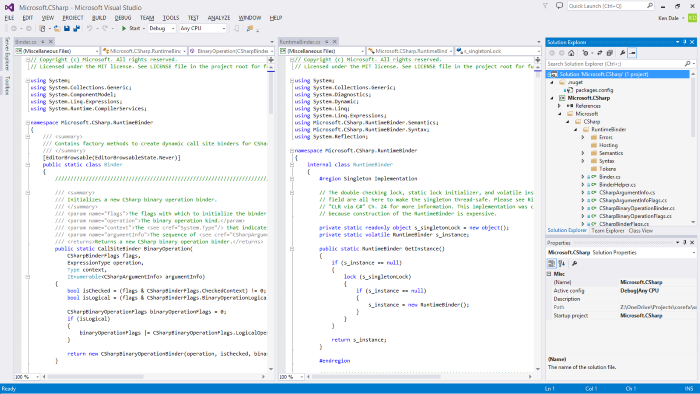The width and height of the screenshot is (700, 394).
Task: Click search magnifier icon in Solution Explorer
Action: click(x=688, y=64)
